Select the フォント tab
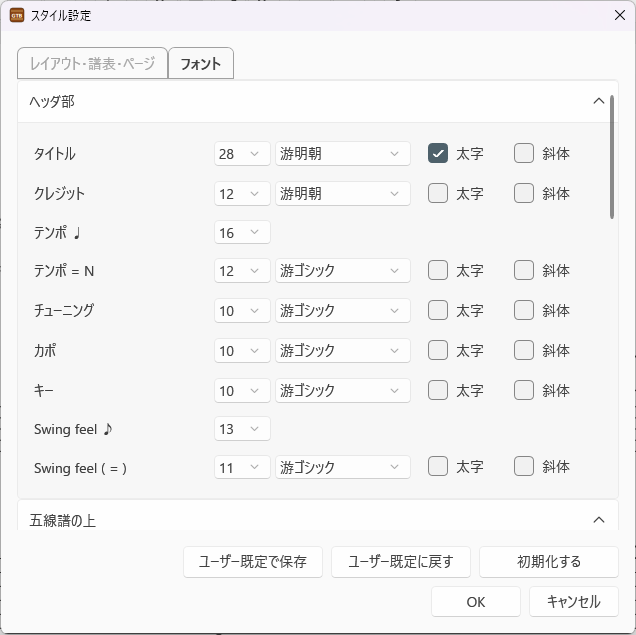The height and width of the screenshot is (635, 636). (201, 63)
